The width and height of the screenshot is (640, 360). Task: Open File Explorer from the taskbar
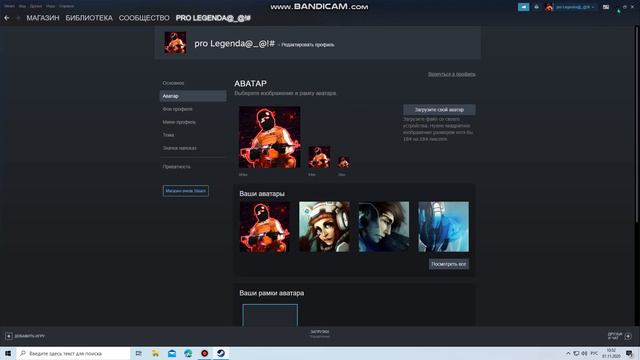click(155, 353)
